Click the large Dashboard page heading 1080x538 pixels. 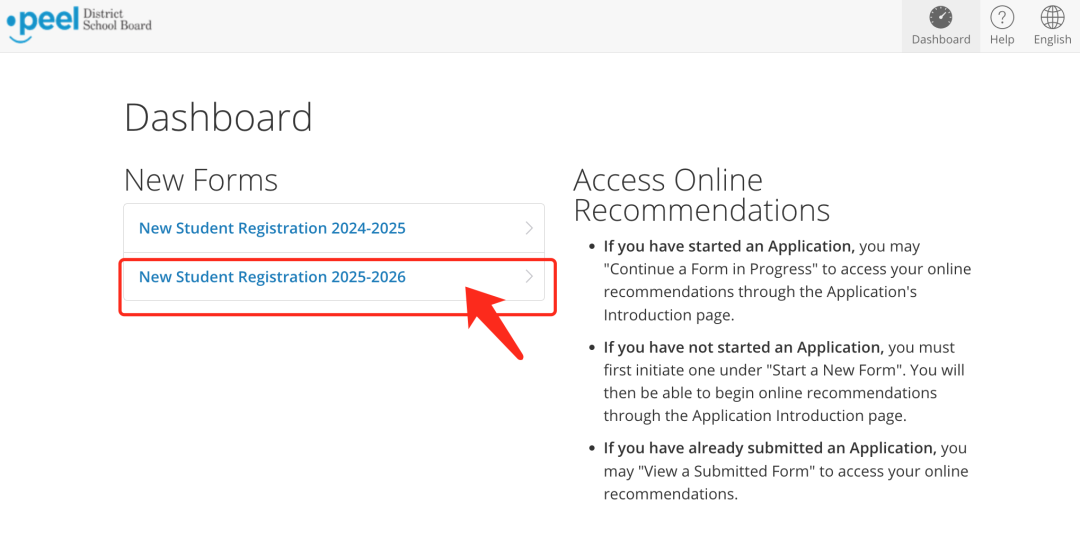click(218, 118)
